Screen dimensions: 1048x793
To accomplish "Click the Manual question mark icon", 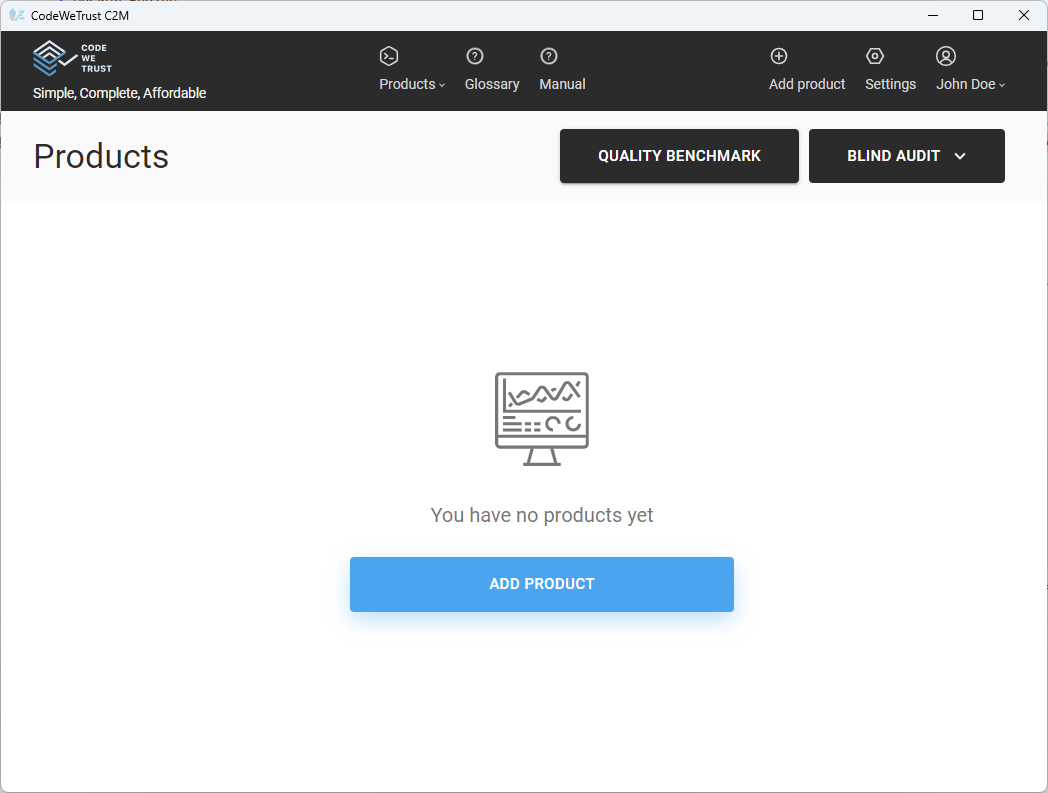I will click(x=549, y=56).
